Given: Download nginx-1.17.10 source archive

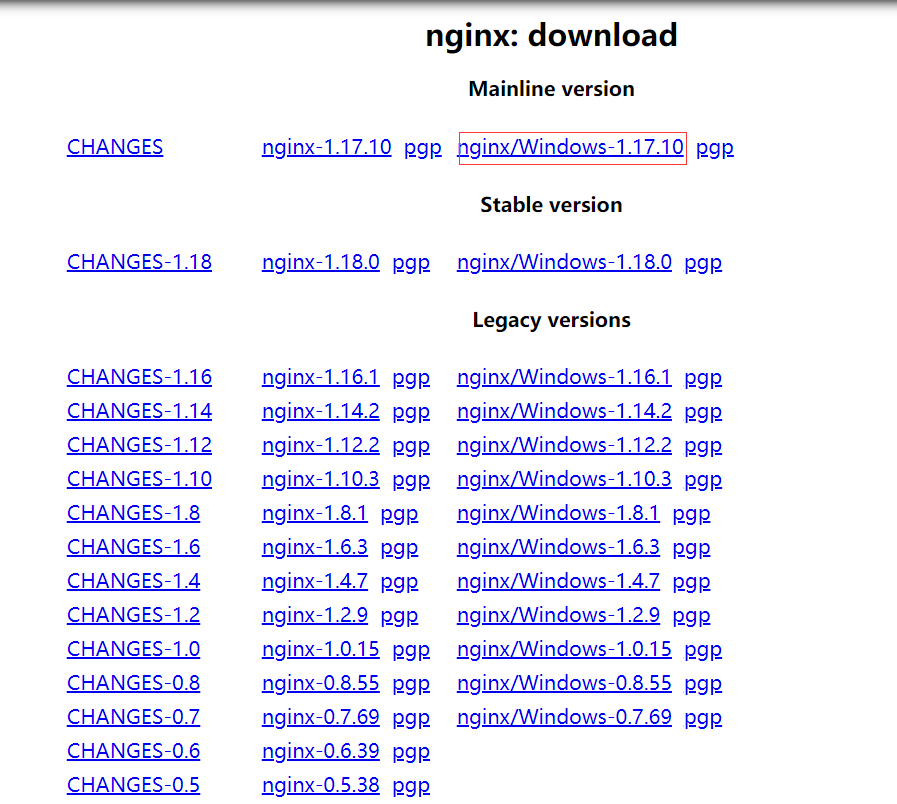Looking at the screenshot, I should click(326, 147).
